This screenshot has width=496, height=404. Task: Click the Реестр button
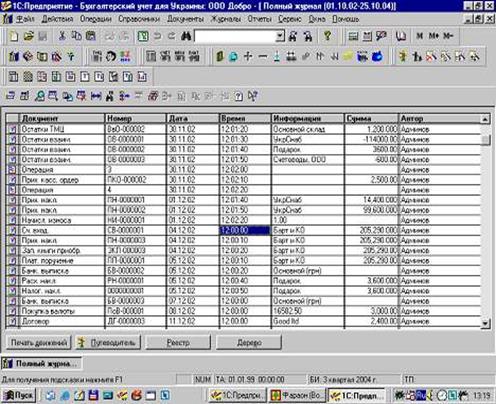(178, 342)
